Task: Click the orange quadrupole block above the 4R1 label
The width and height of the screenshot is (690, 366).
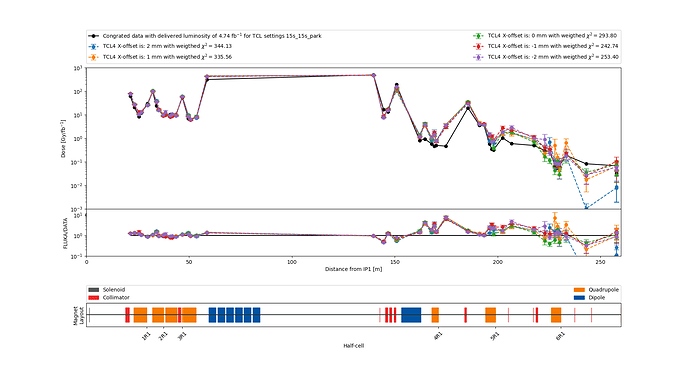Action: [x=435, y=315]
